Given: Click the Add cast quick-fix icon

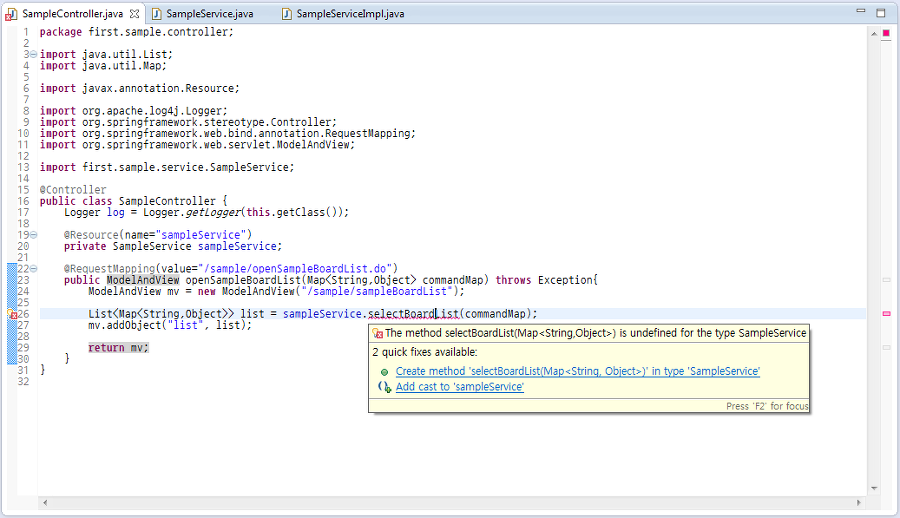Looking at the screenshot, I should pyautogui.click(x=385, y=387).
